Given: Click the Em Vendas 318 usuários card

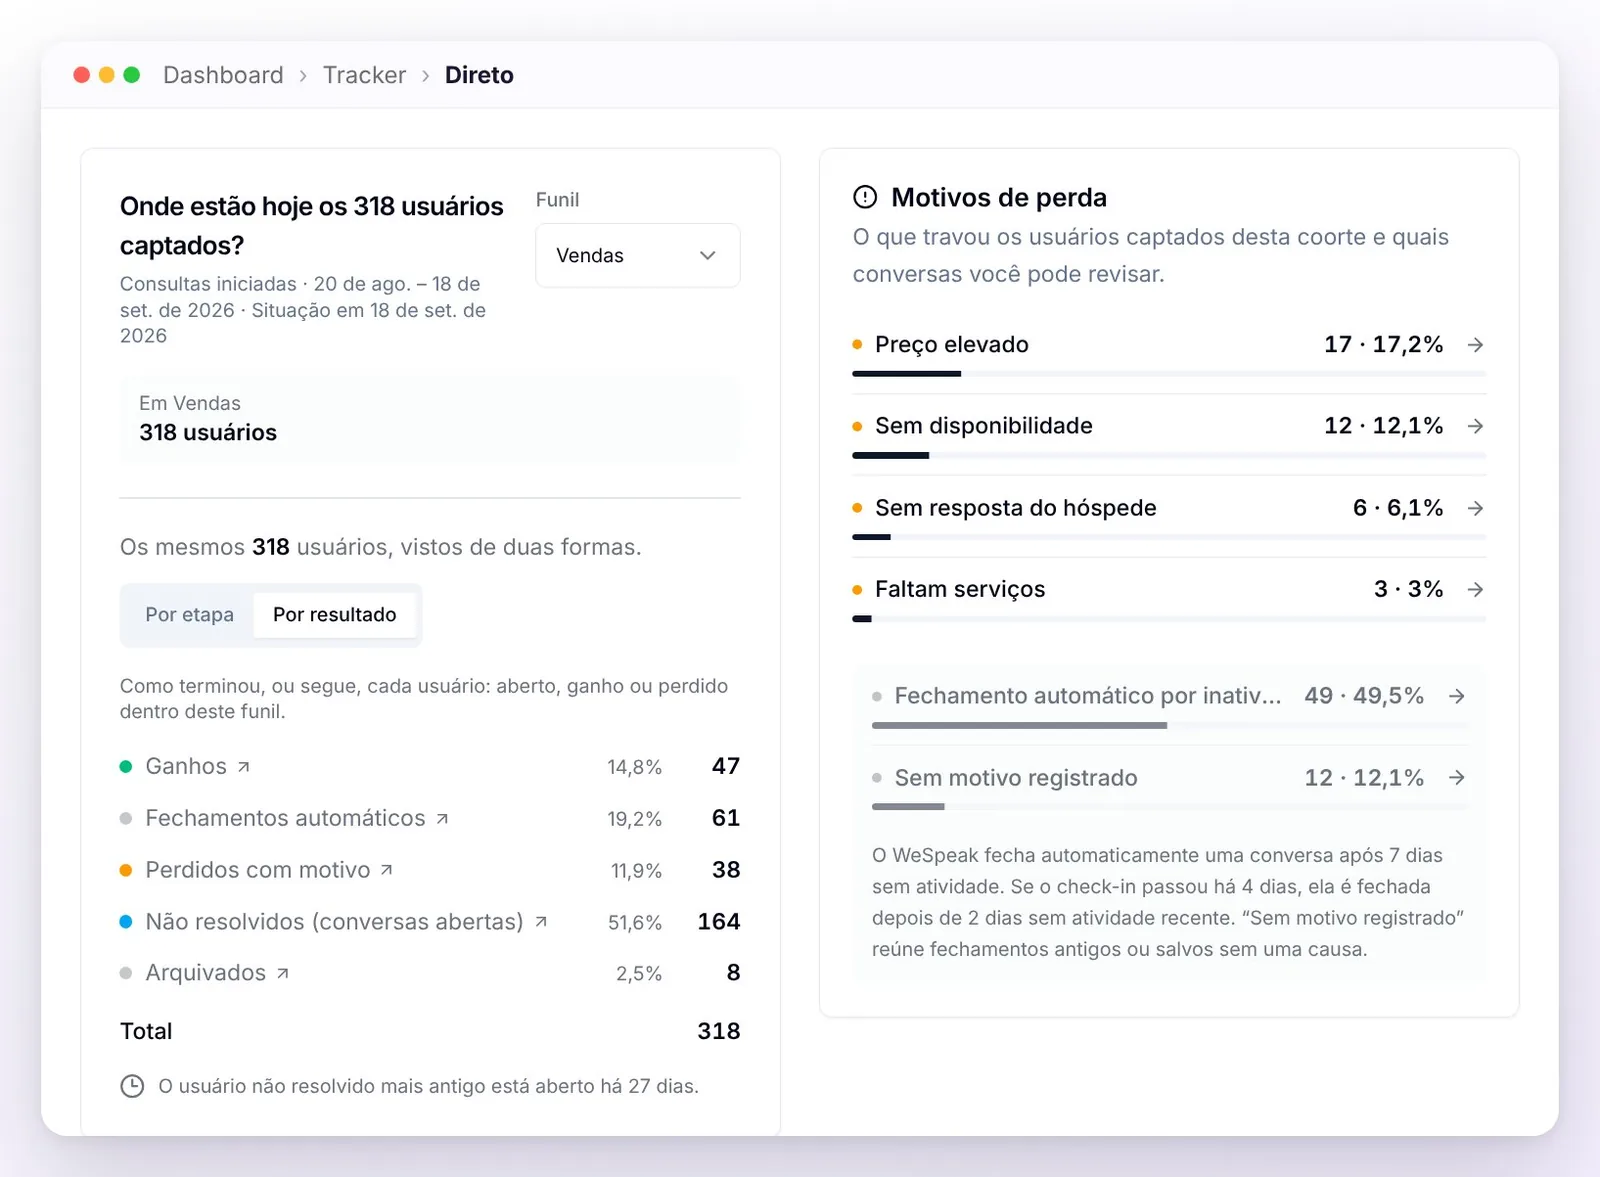Looking at the screenshot, I should 430,419.
